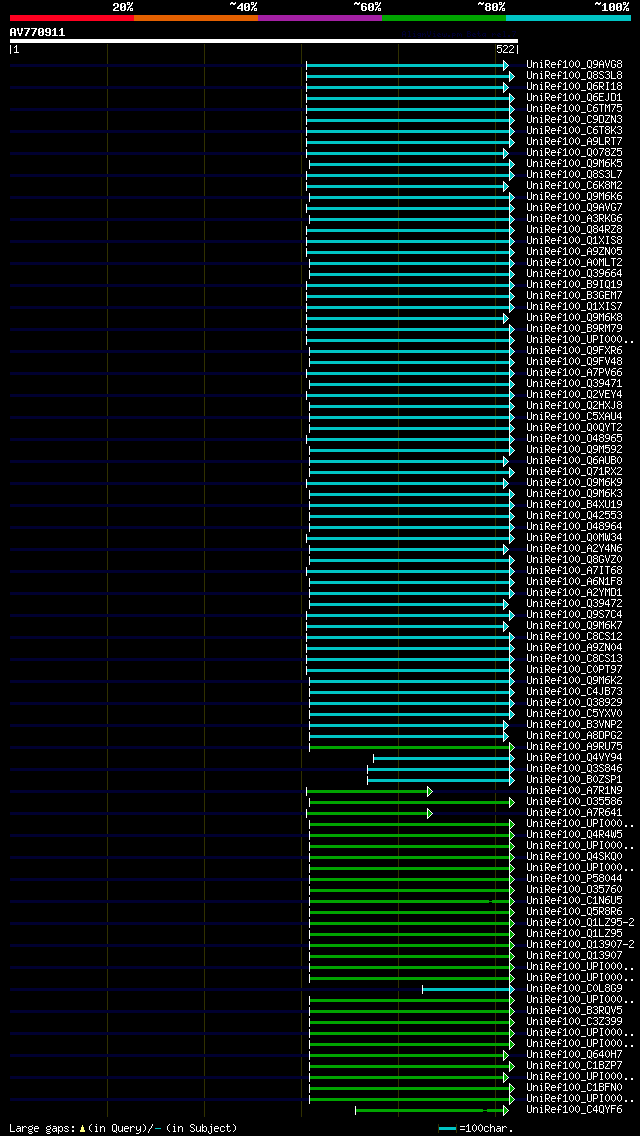Screen dimensions: 640x1136
Task: Open the UniRef100_P58044 entry
Action: click(574, 878)
